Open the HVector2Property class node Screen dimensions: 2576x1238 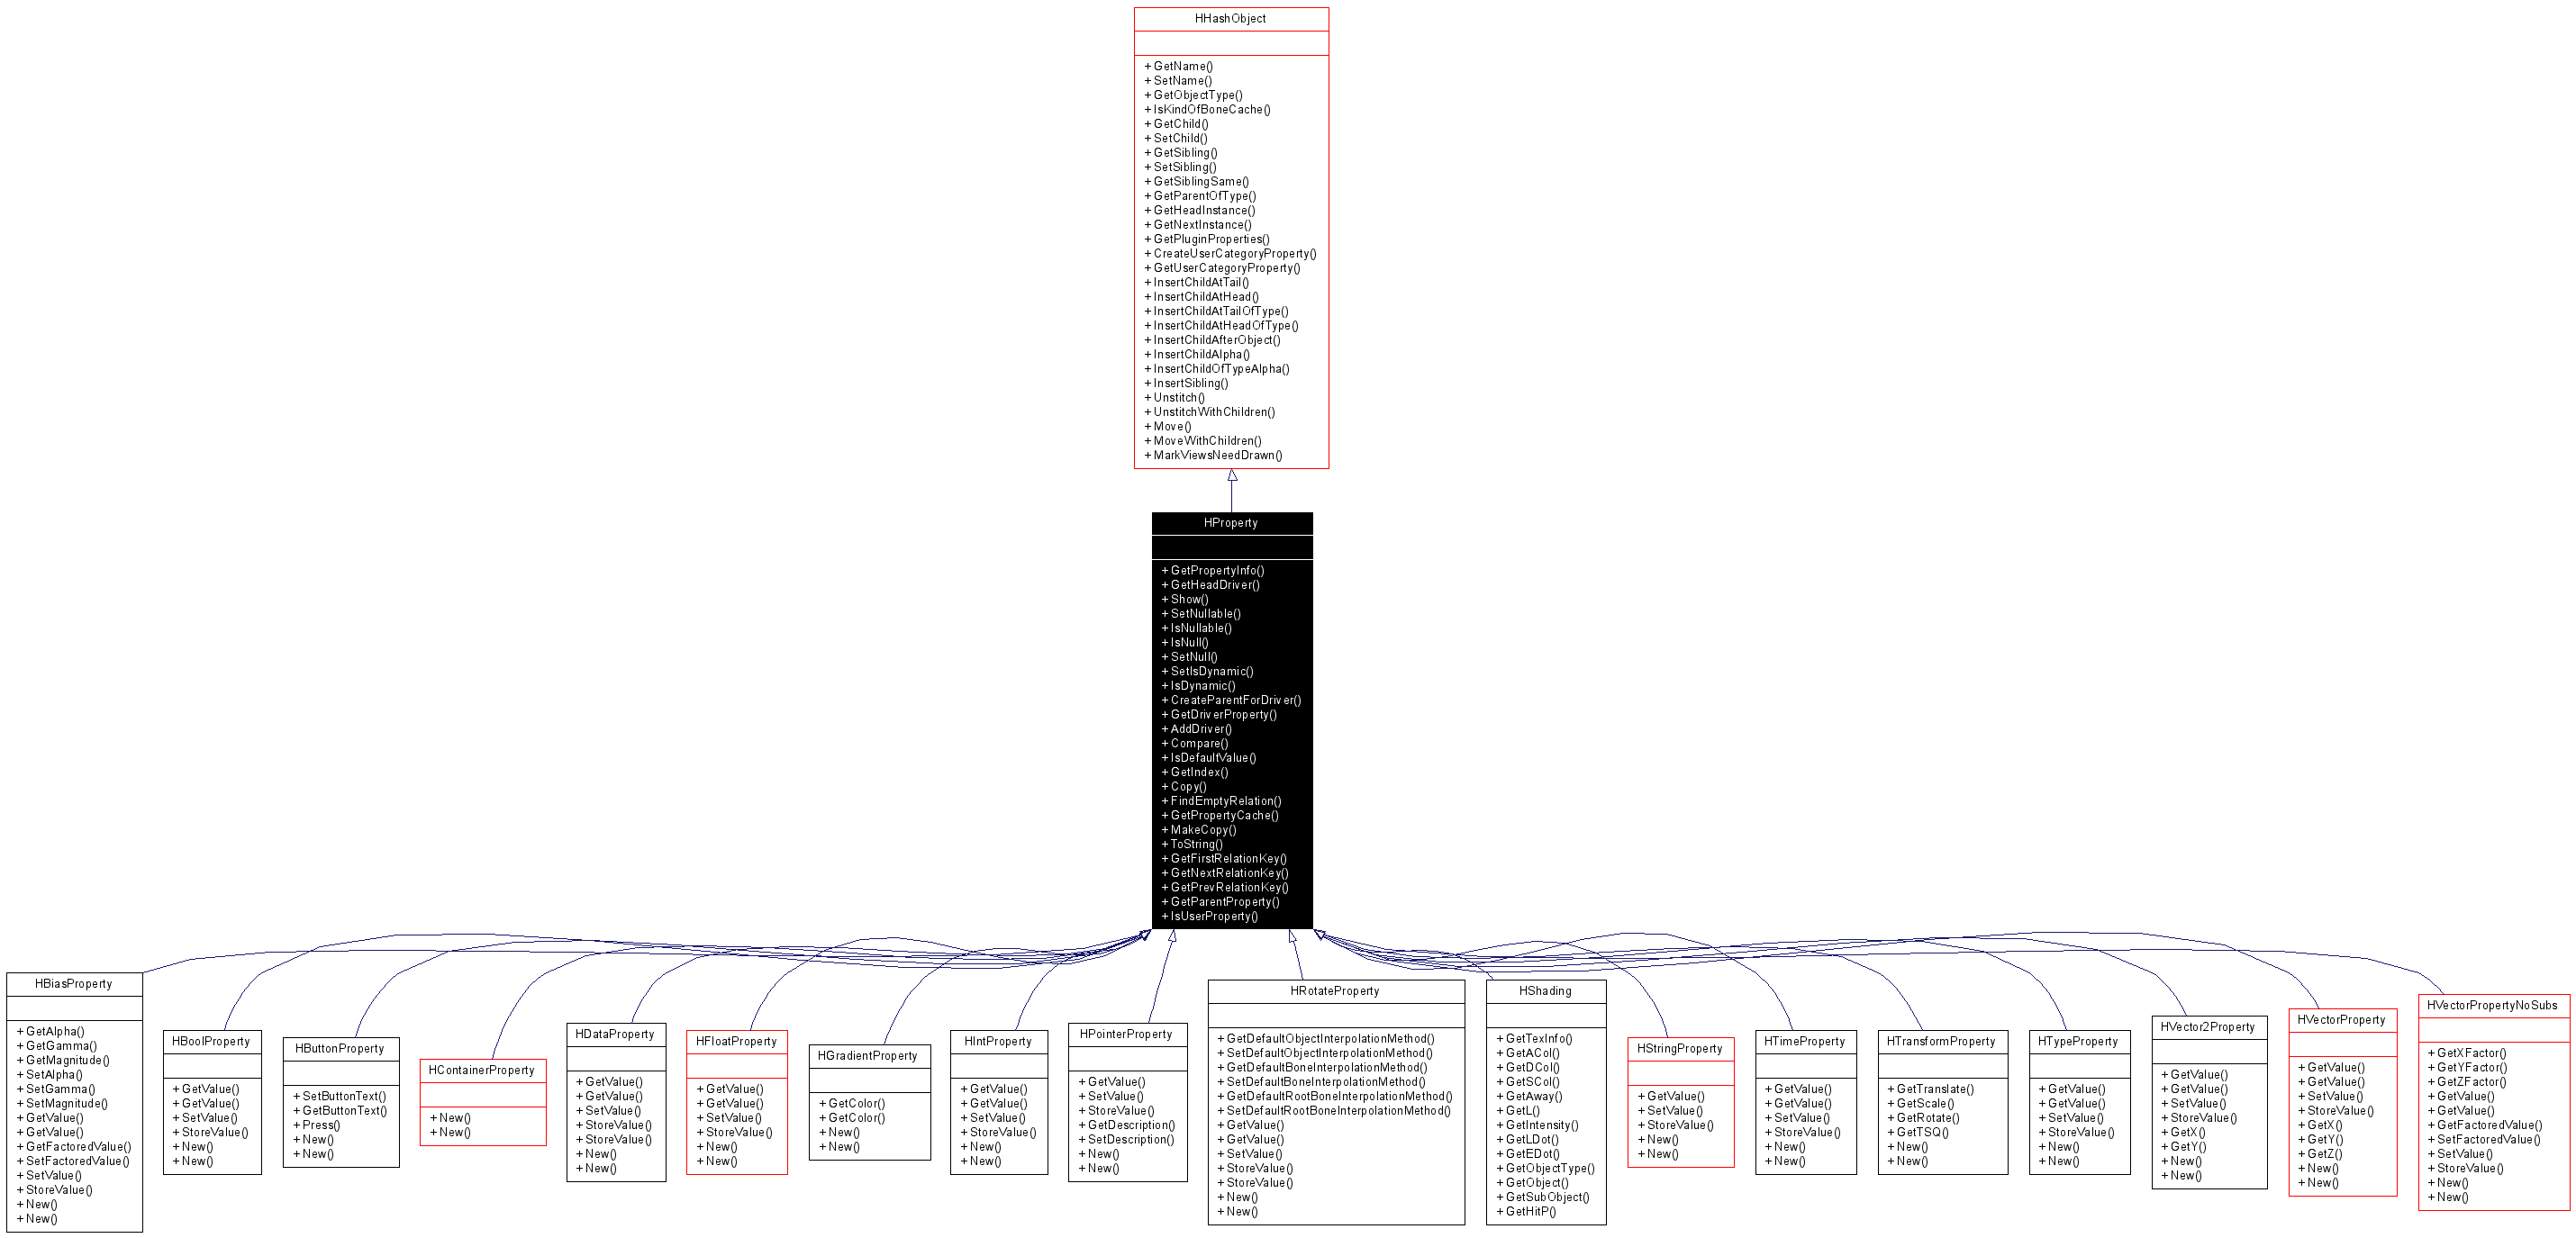tap(2209, 1102)
